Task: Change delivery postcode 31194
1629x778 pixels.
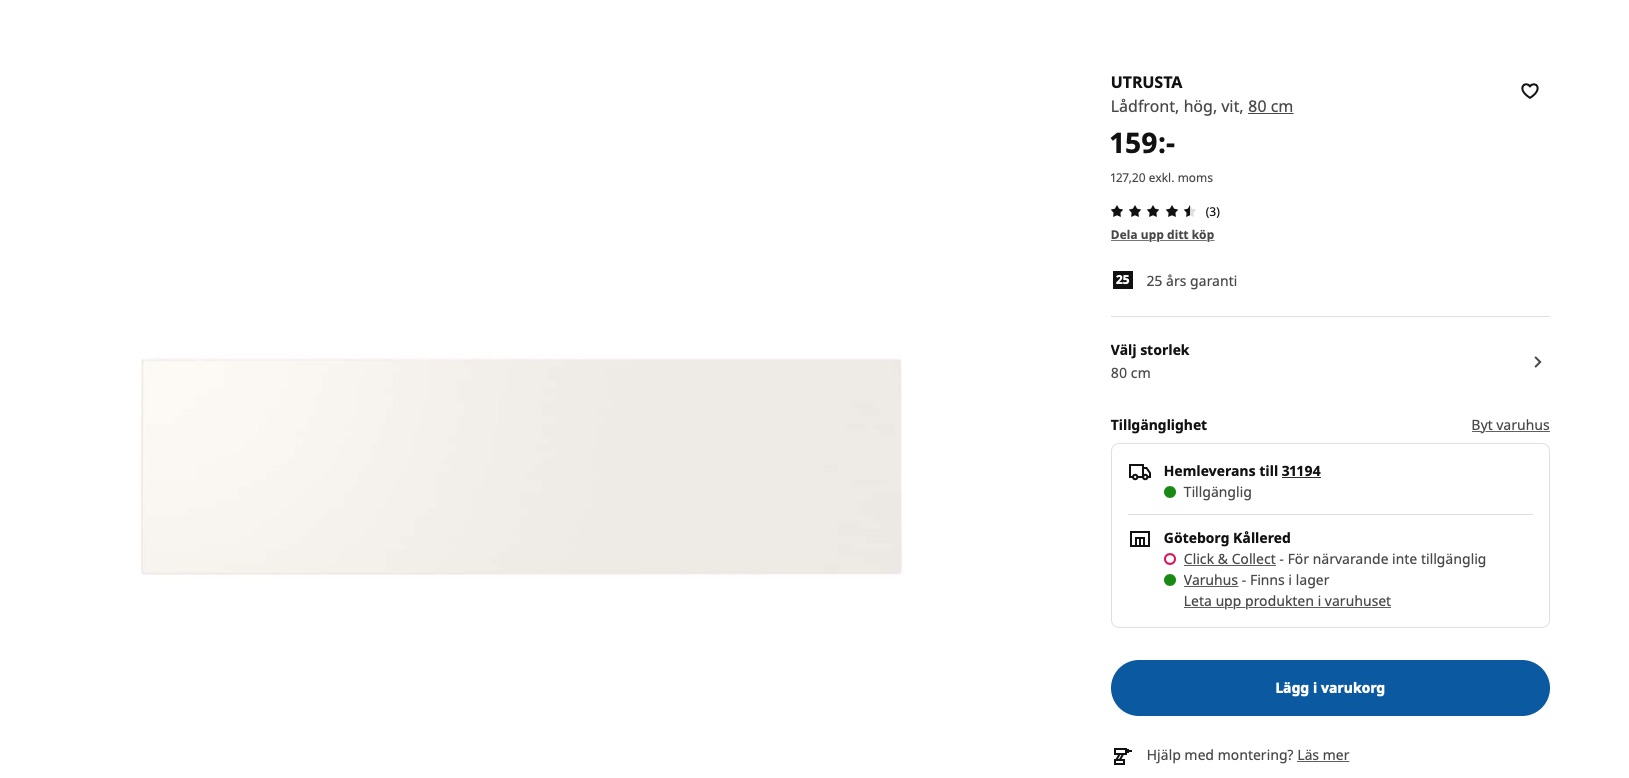Action: (x=1300, y=471)
